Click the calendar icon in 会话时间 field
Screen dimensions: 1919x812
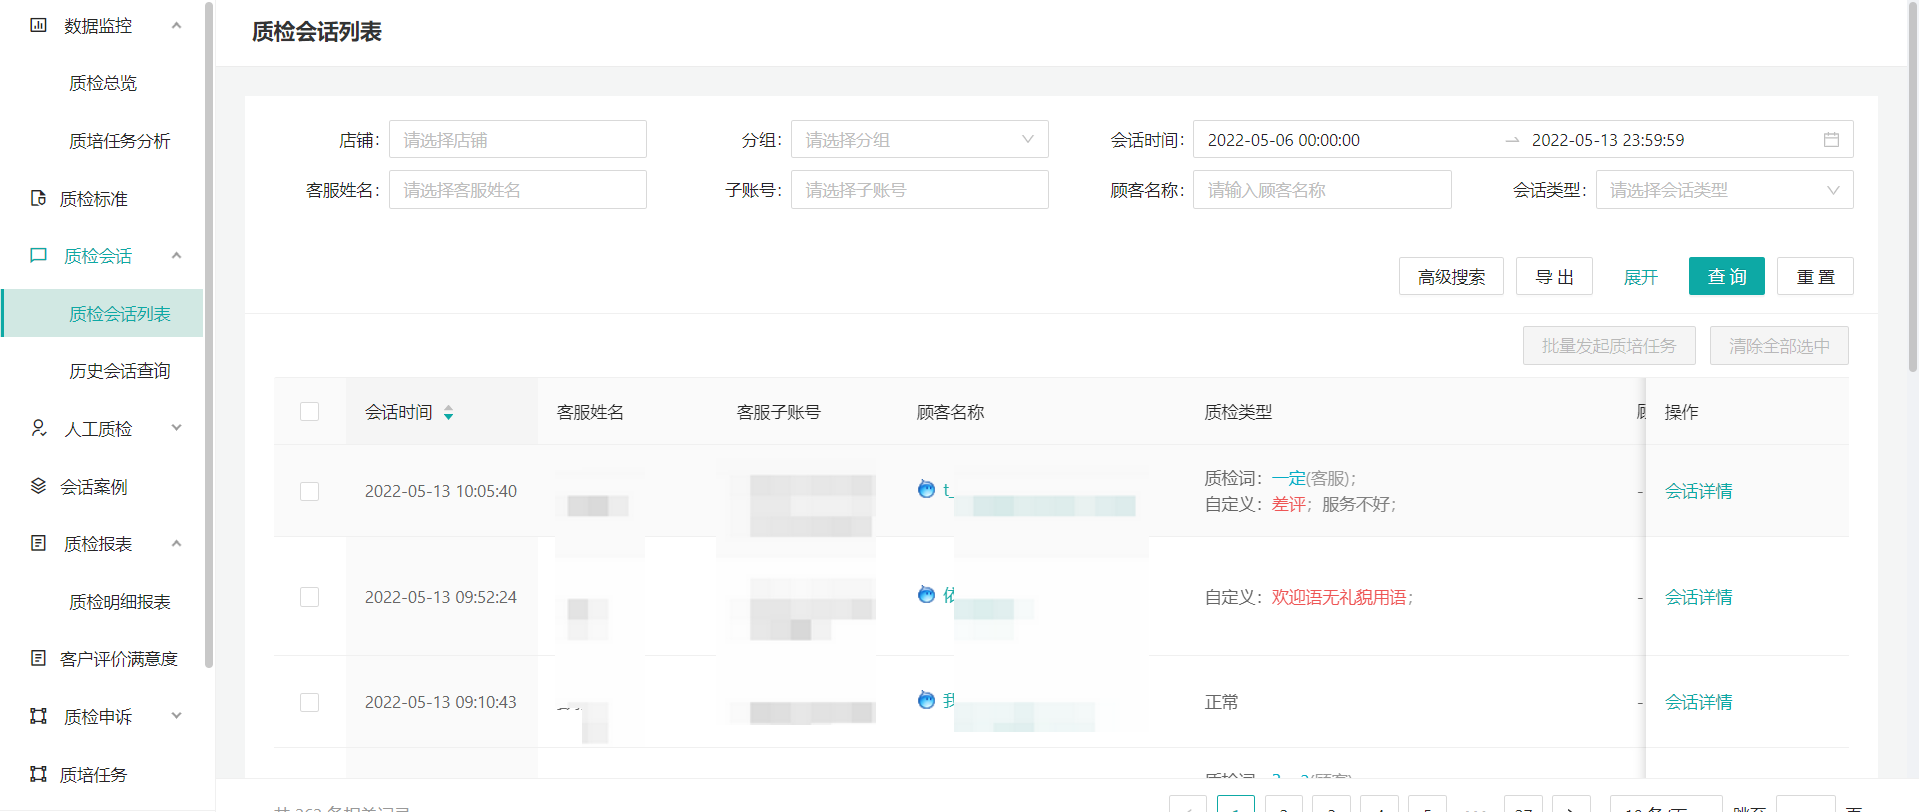(1831, 140)
